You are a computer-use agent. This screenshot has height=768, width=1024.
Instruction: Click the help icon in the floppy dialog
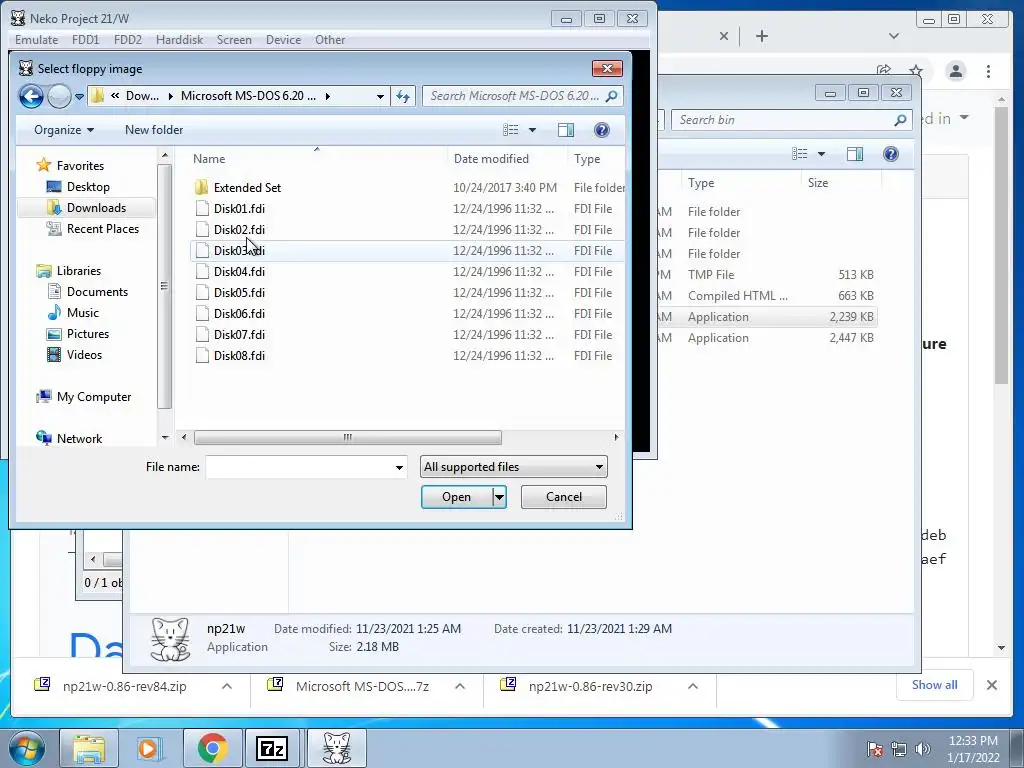pos(601,130)
